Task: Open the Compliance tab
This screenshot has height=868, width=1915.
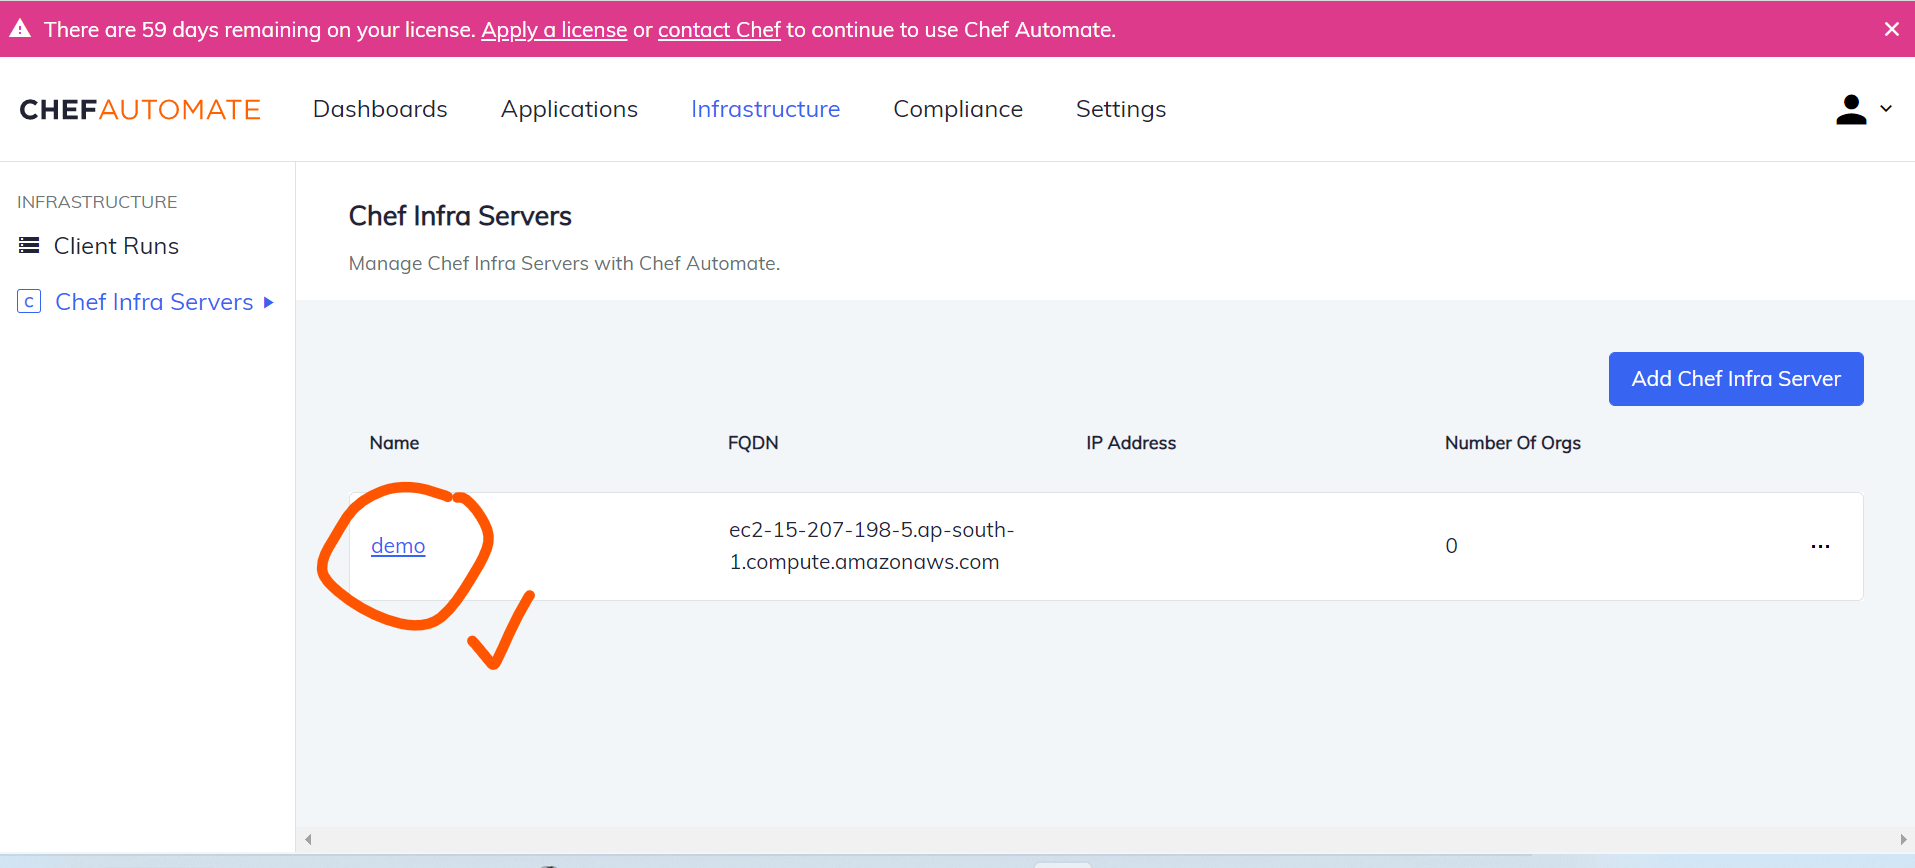Action: pos(957,109)
